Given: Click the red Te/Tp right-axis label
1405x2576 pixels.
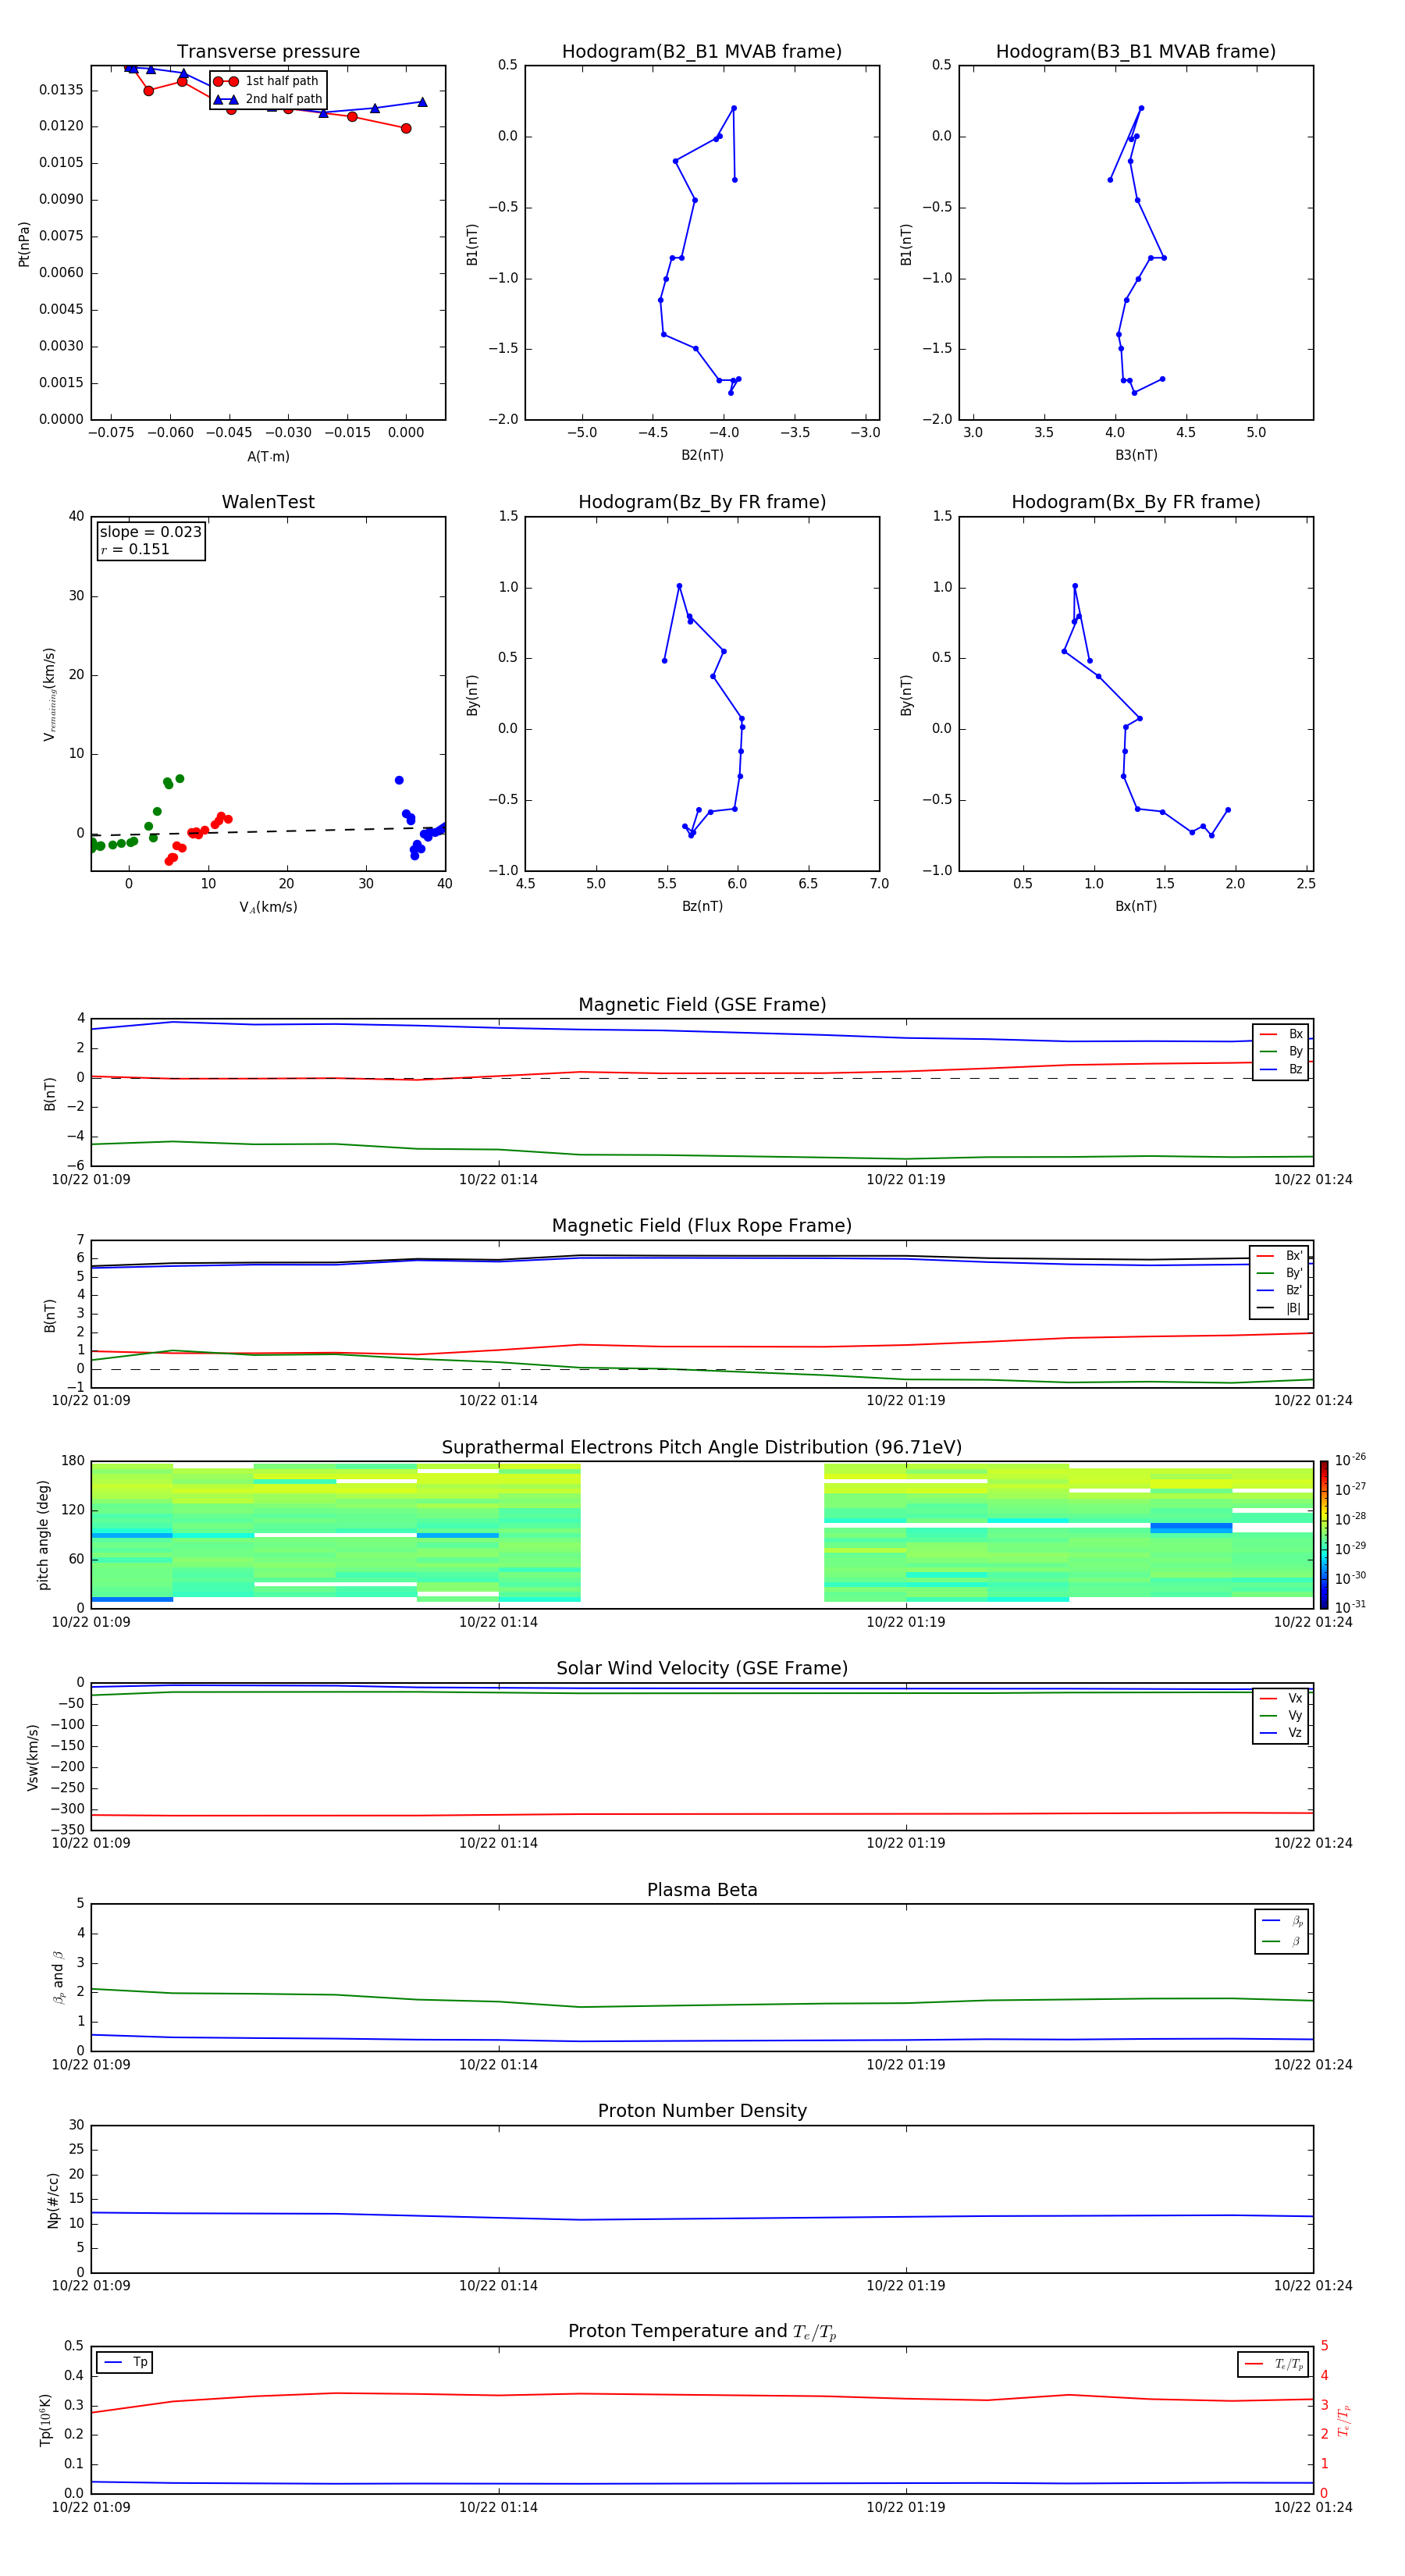Looking at the screenshot, I should click(1343, 2420).
